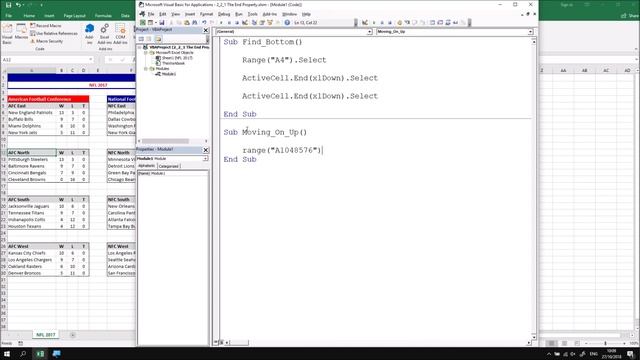
Task: Toggle Use Relative References in Excel ribbon
Action: click(x=54, y=33)
